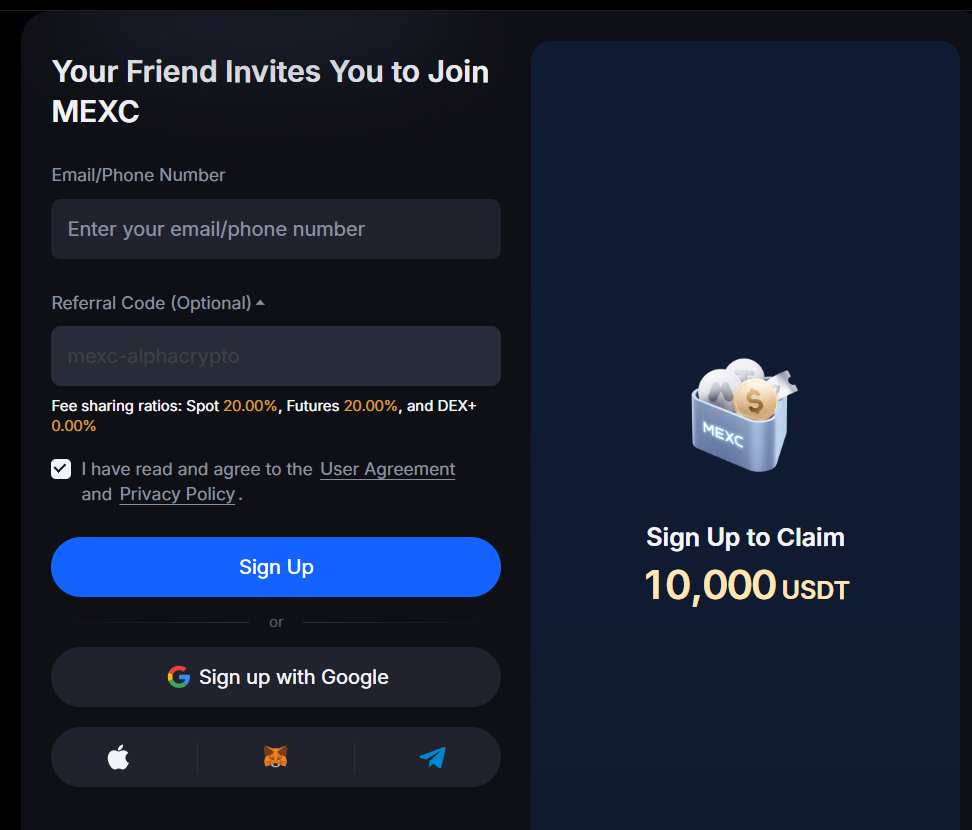
Task: Open the Privacy Policy link
Action: click(177, 494)
